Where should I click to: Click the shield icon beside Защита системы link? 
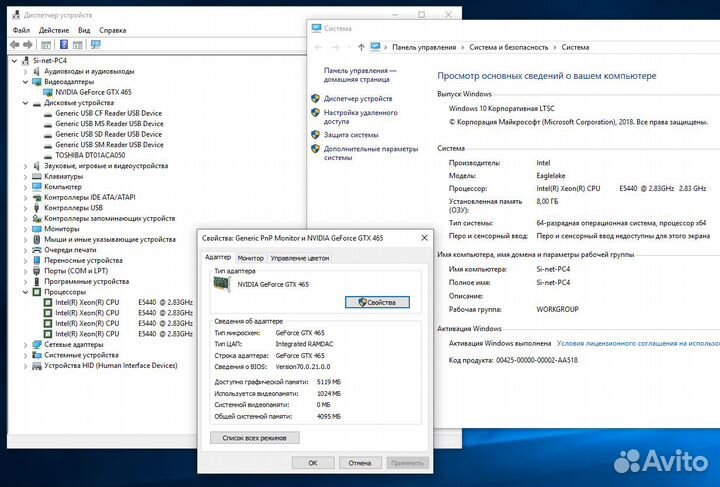[315, 135]
